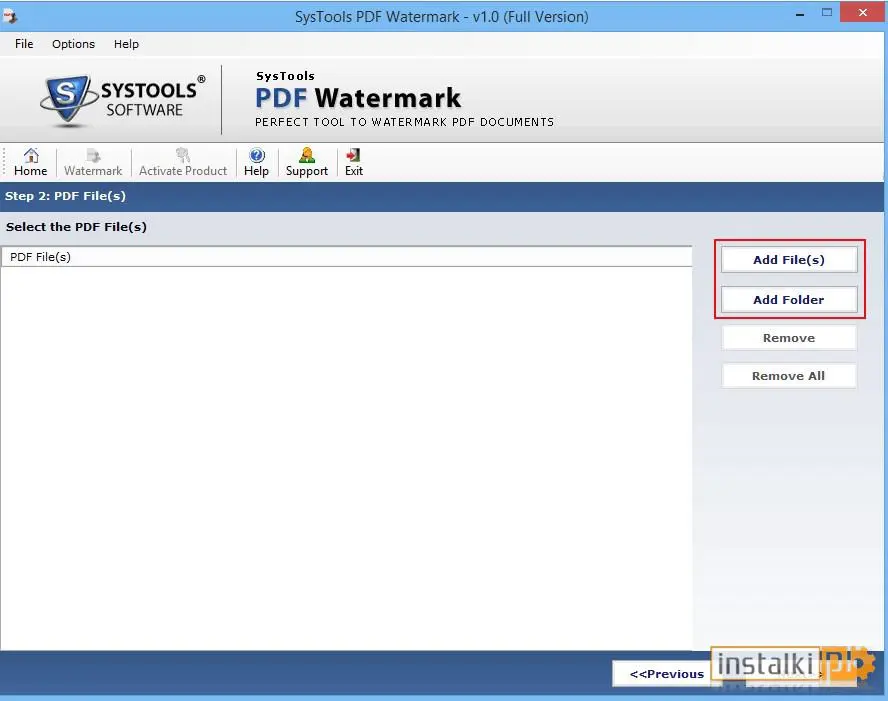Open the Help menu in the menu bar
Viewport: 888px width, 701px height.
coord(126,44)
